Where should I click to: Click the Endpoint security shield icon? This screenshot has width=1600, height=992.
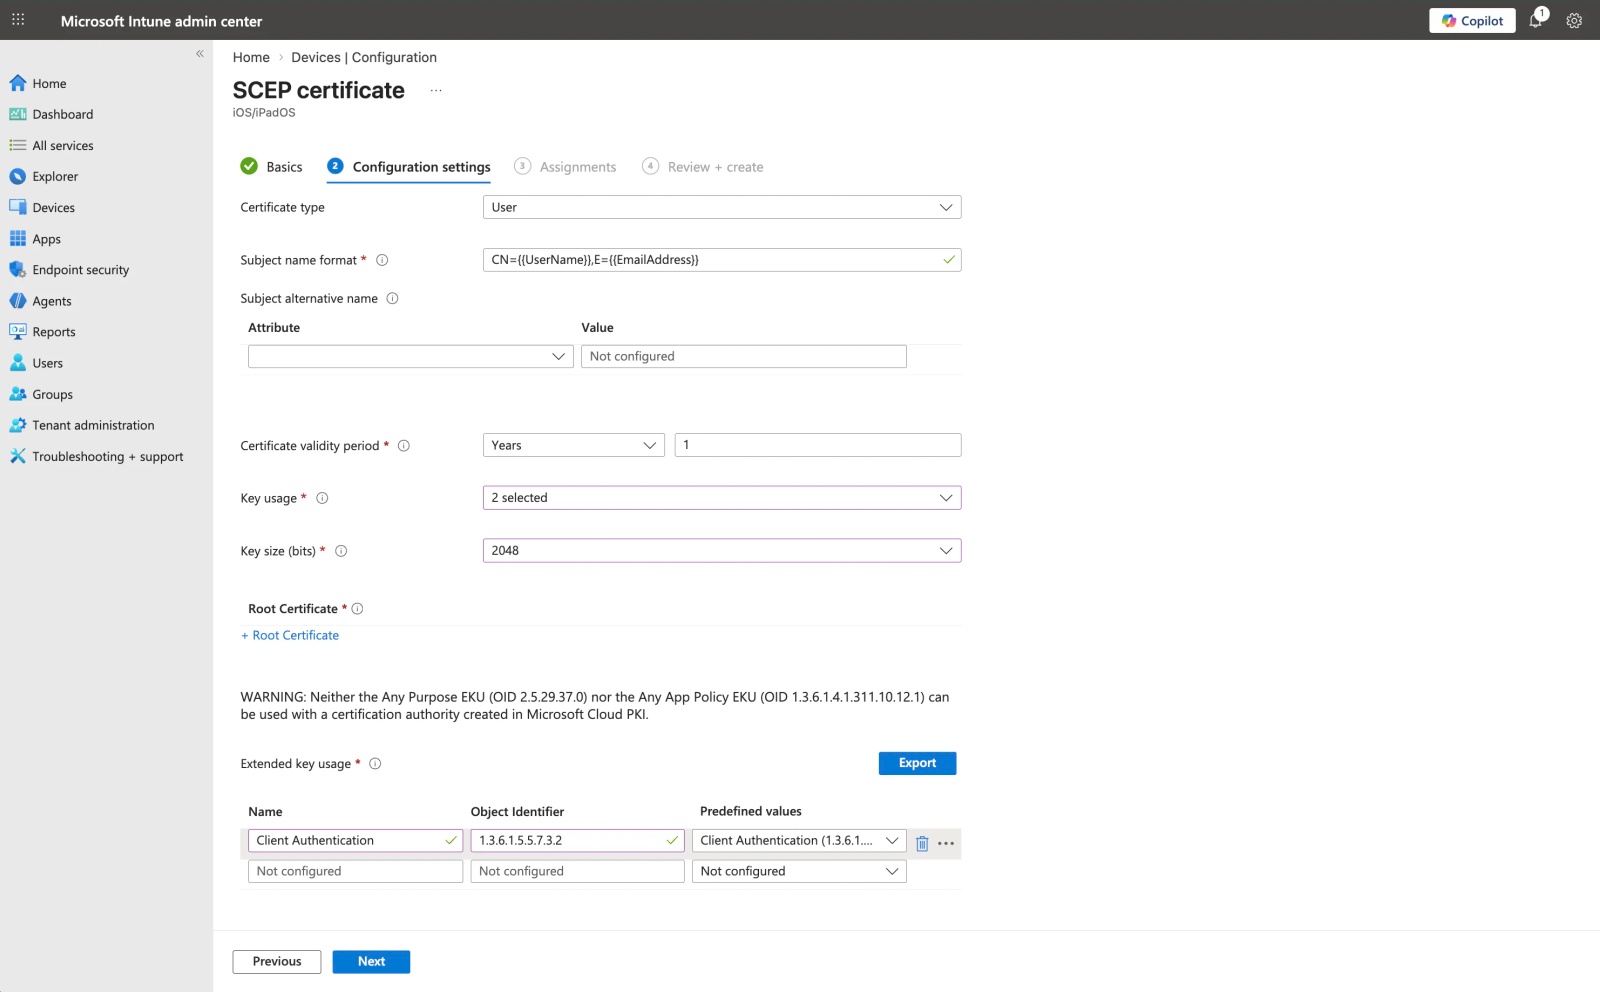tap(18, 270)
